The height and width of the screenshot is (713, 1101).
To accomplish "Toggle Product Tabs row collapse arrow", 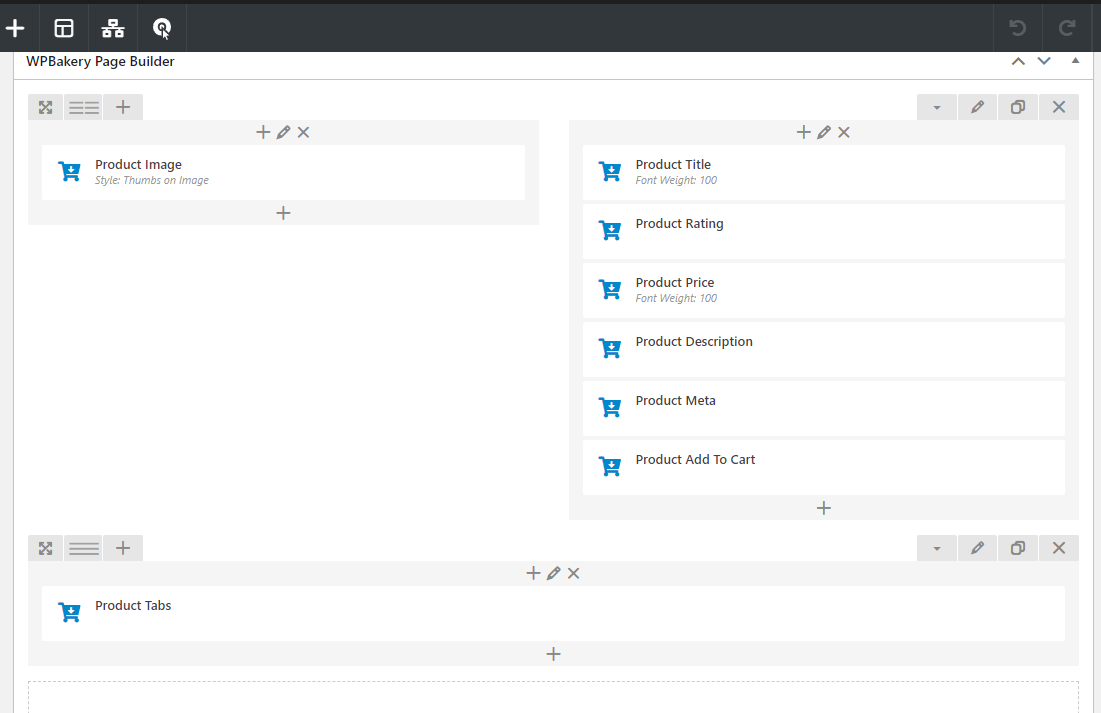I will (x=937, y=549).
